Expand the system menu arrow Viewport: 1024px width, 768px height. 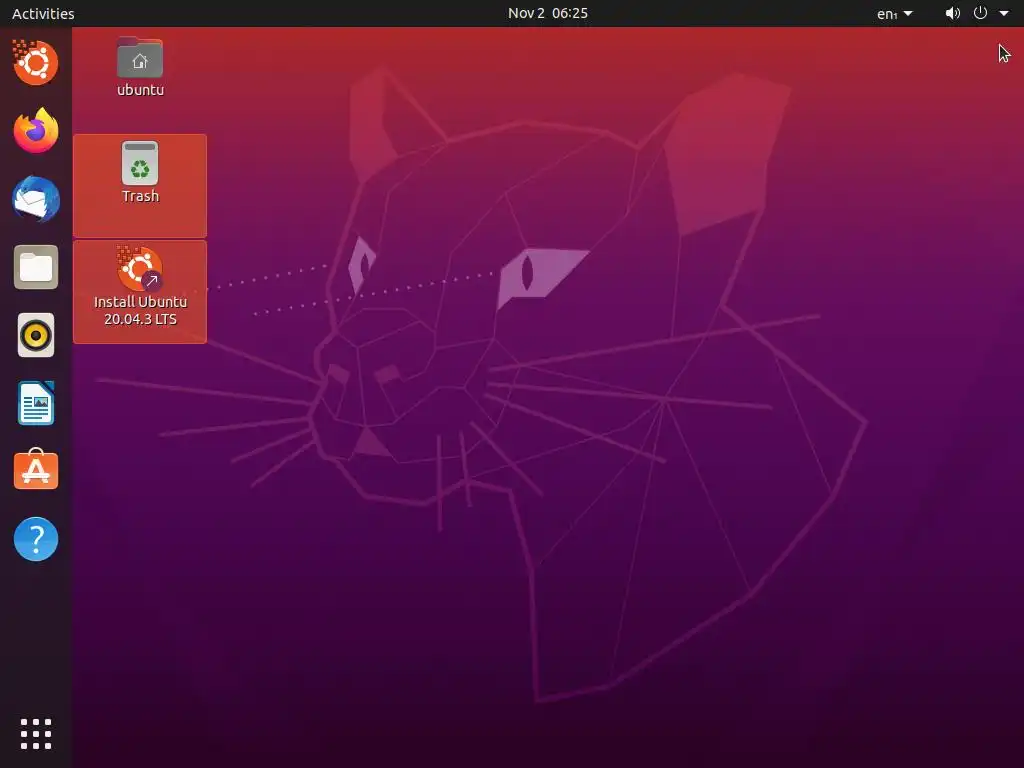pos(1004,13)
